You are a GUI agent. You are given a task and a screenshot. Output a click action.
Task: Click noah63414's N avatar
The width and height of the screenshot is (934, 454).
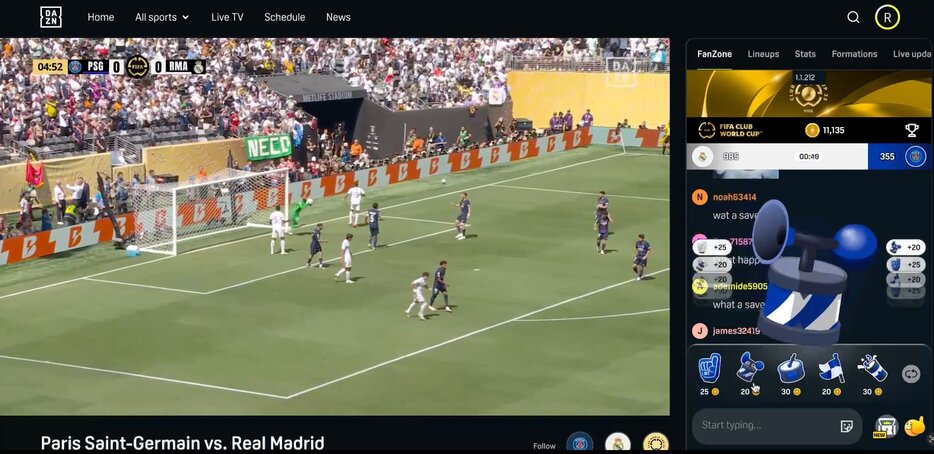(700, 197)
